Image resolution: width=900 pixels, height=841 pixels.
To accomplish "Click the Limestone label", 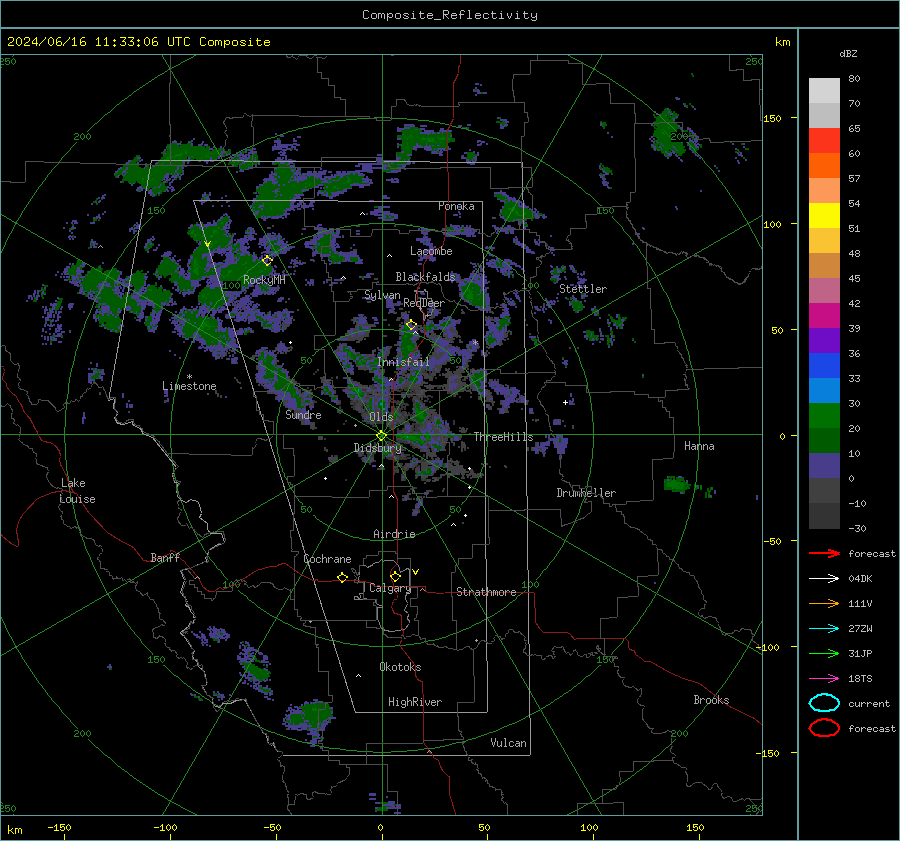I will tap(189, 386).
